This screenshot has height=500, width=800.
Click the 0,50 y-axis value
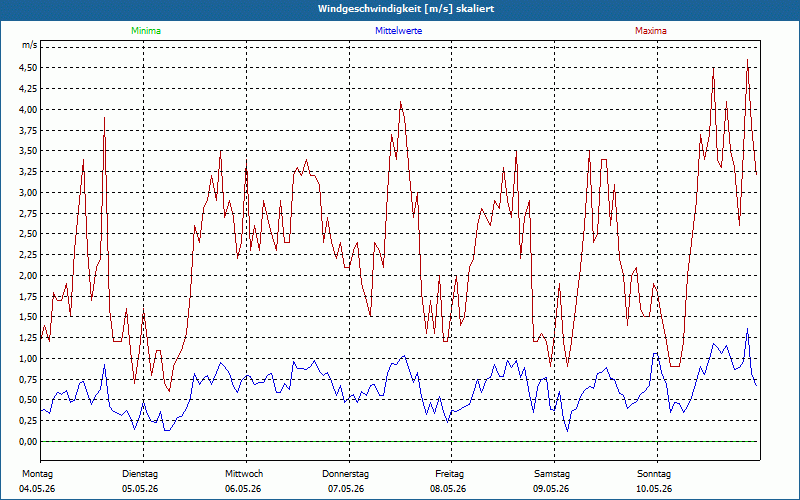[x=28, y=400]
